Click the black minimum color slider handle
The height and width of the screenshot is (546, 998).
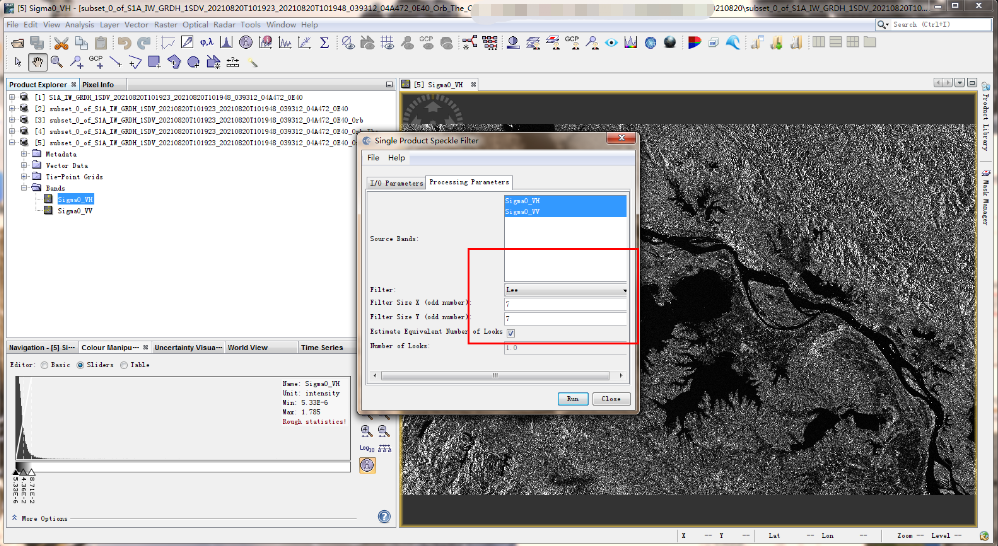[17, 471]
